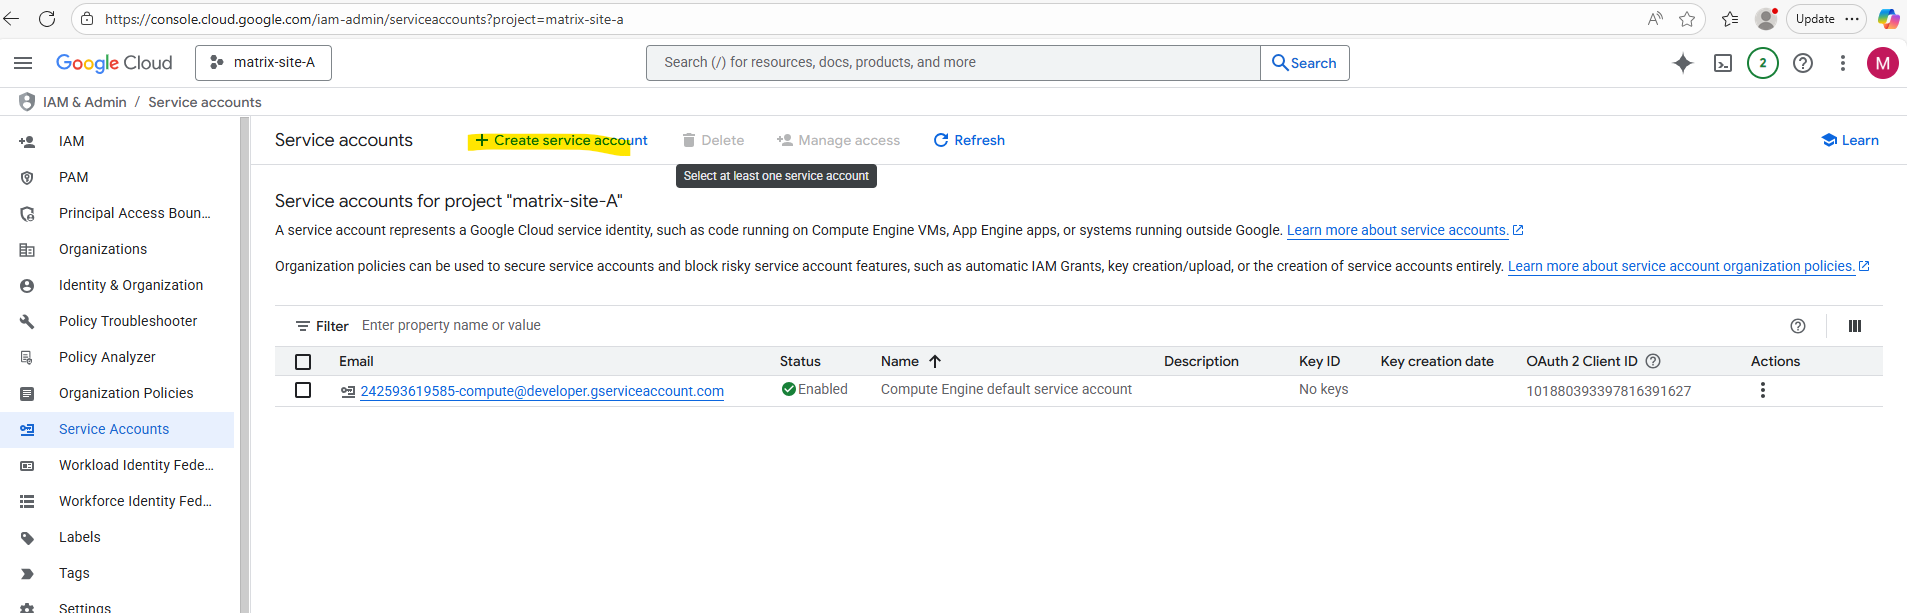
Task: Open the notifications badge showing 2
Action: click(1762, 63)
